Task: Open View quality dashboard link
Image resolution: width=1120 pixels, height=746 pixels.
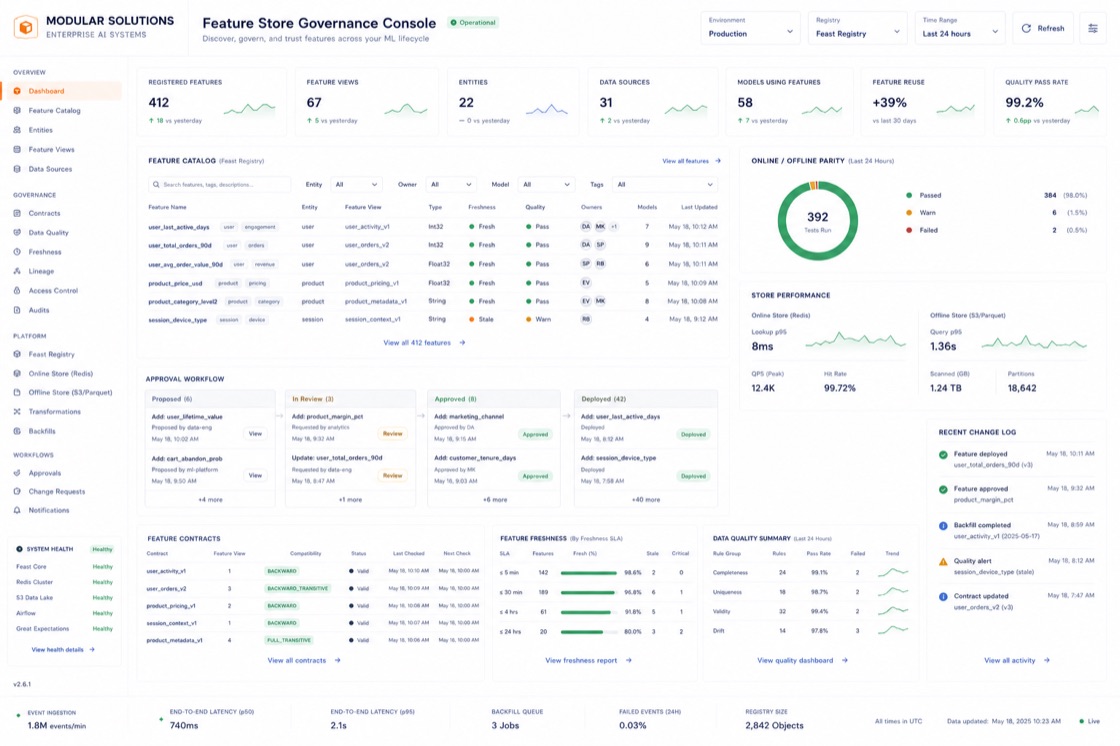Action: click(x=802, y=660)
